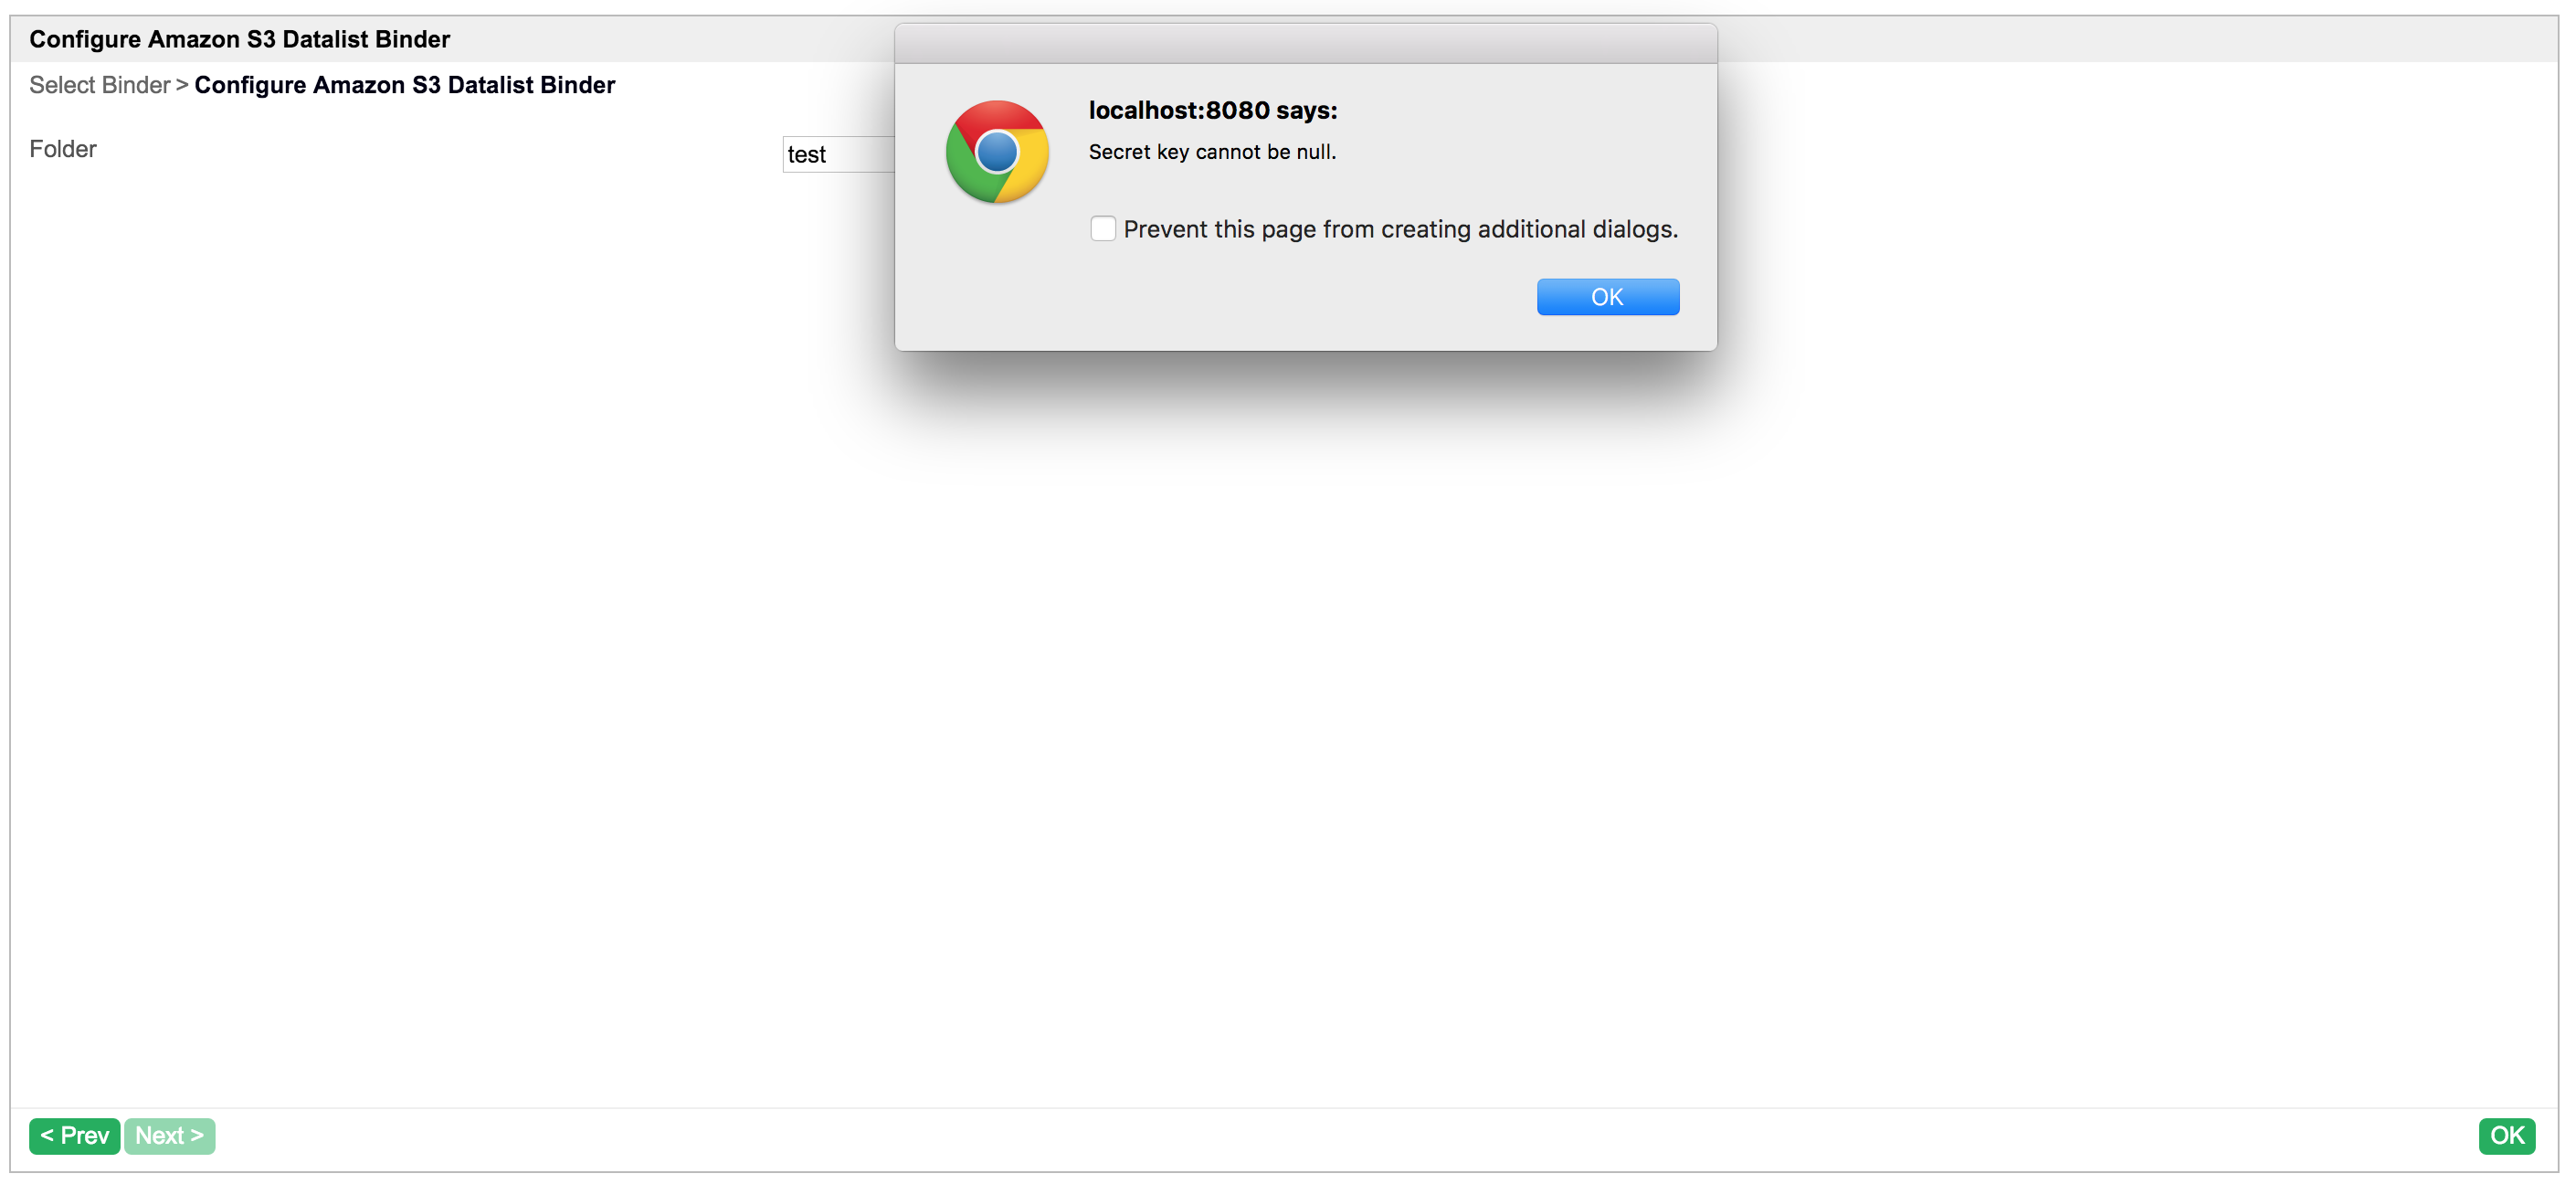Click the Chrome logo in the alert

pyautogui.click(x=997, y=152)
